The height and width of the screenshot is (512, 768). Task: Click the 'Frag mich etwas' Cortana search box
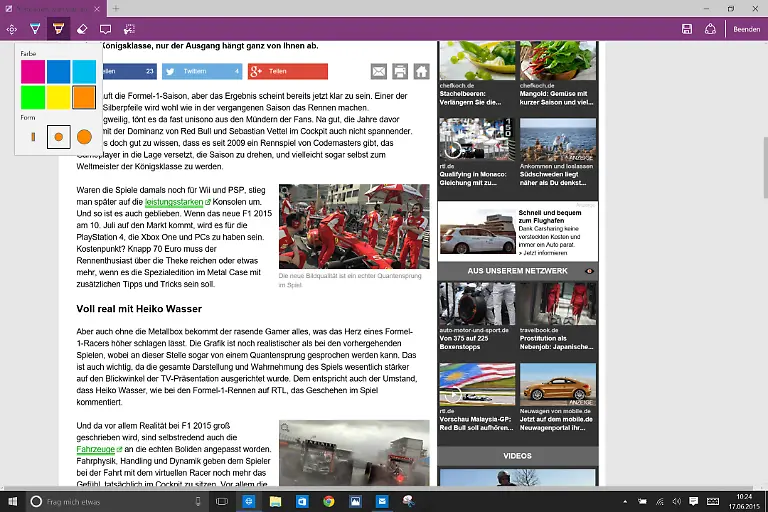tap(120, 501)
